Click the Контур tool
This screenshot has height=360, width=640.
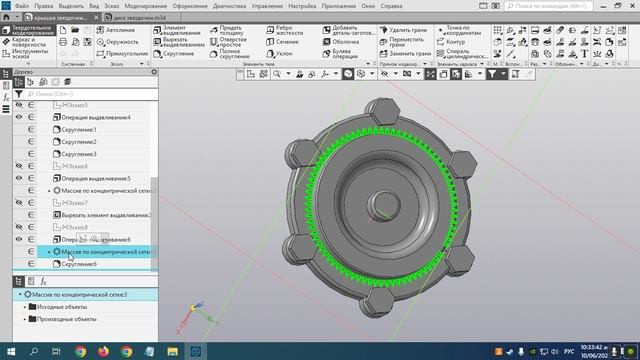[451, 42]
